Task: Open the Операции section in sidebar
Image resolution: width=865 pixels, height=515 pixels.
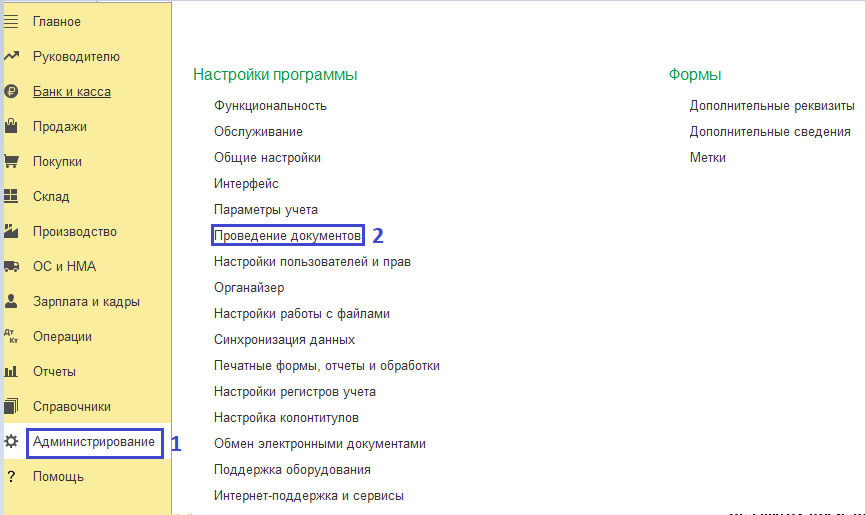Action: coord(62,337)
